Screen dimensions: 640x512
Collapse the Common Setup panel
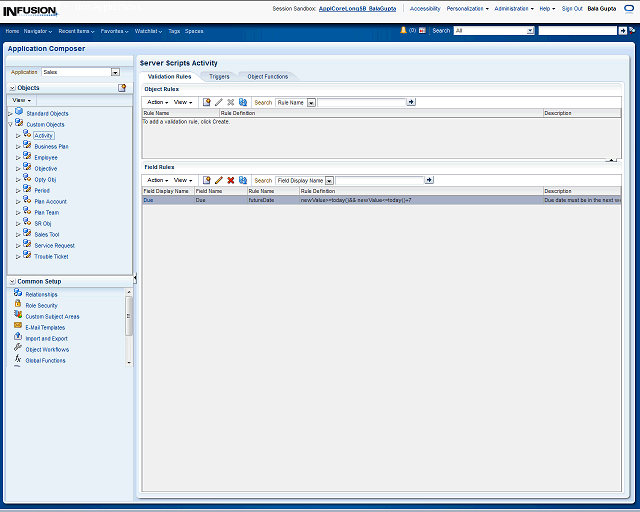tap(11, 281)
